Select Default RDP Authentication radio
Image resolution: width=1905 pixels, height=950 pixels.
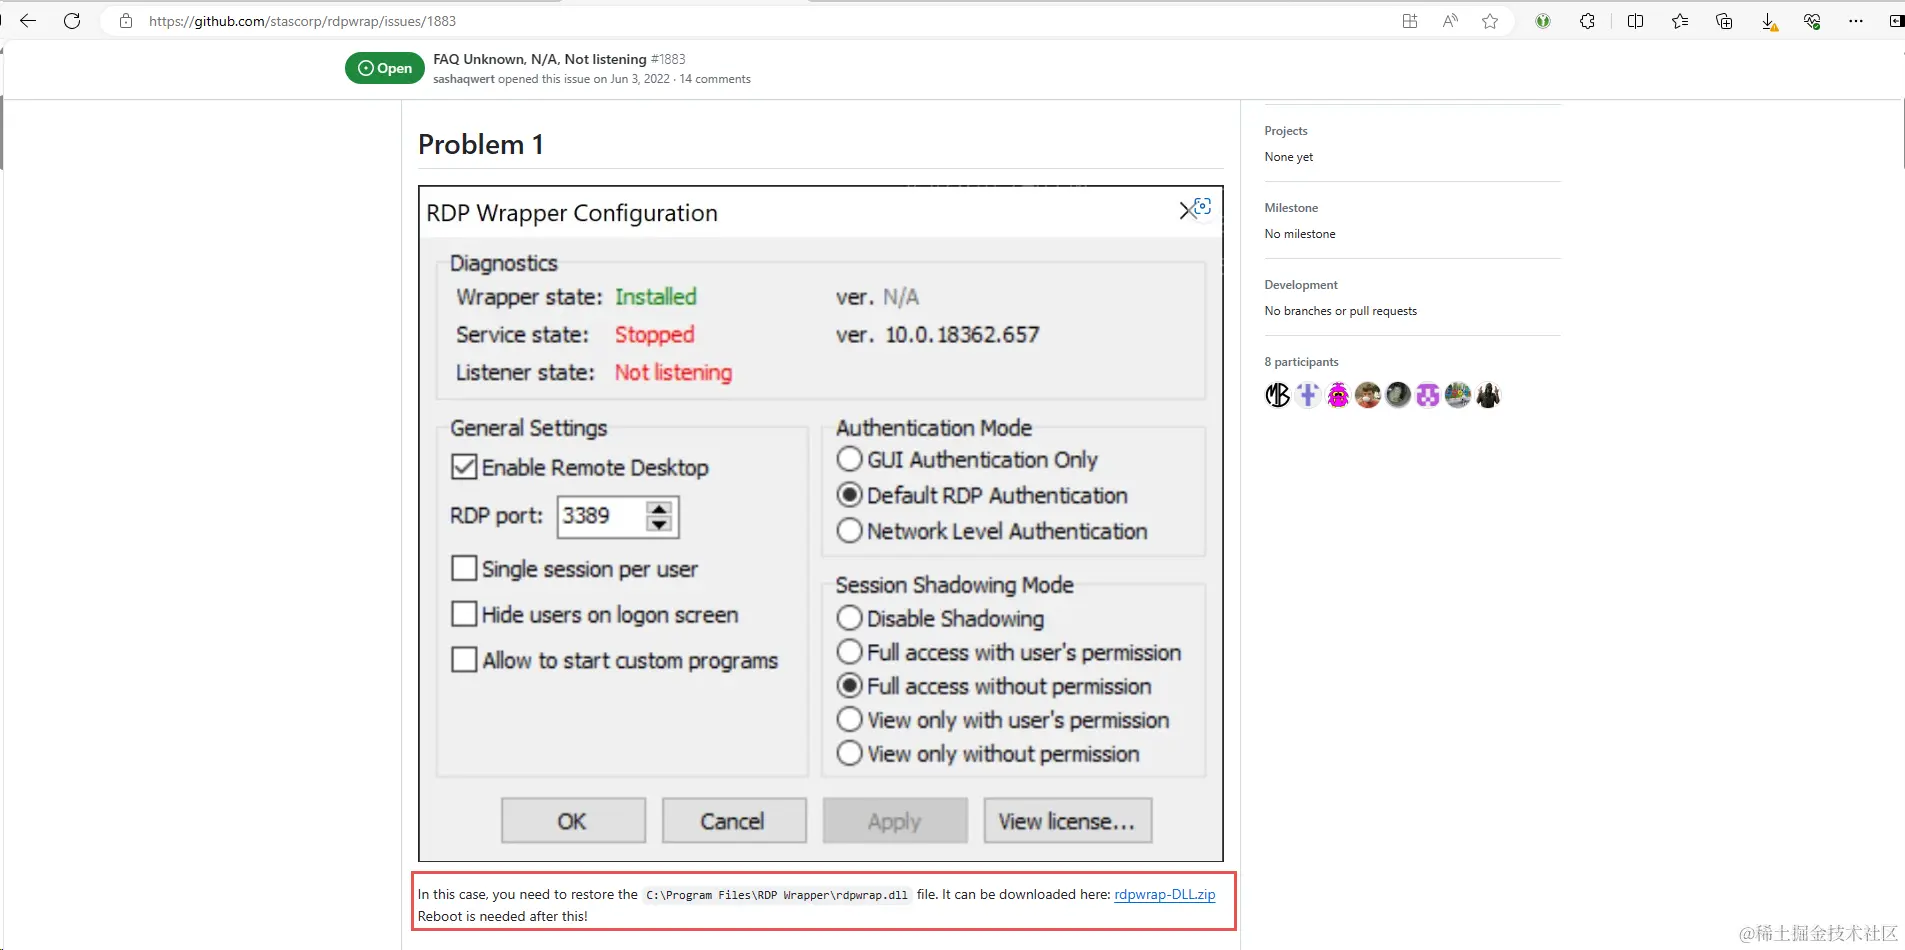tap(849, 495)
